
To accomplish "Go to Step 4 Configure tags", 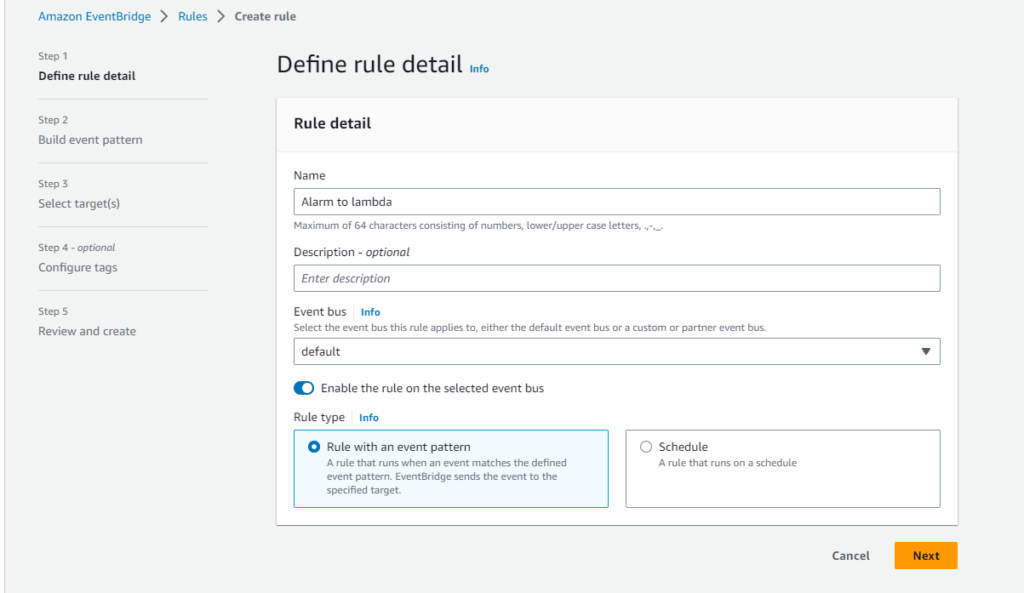I will tap(78, 267).
